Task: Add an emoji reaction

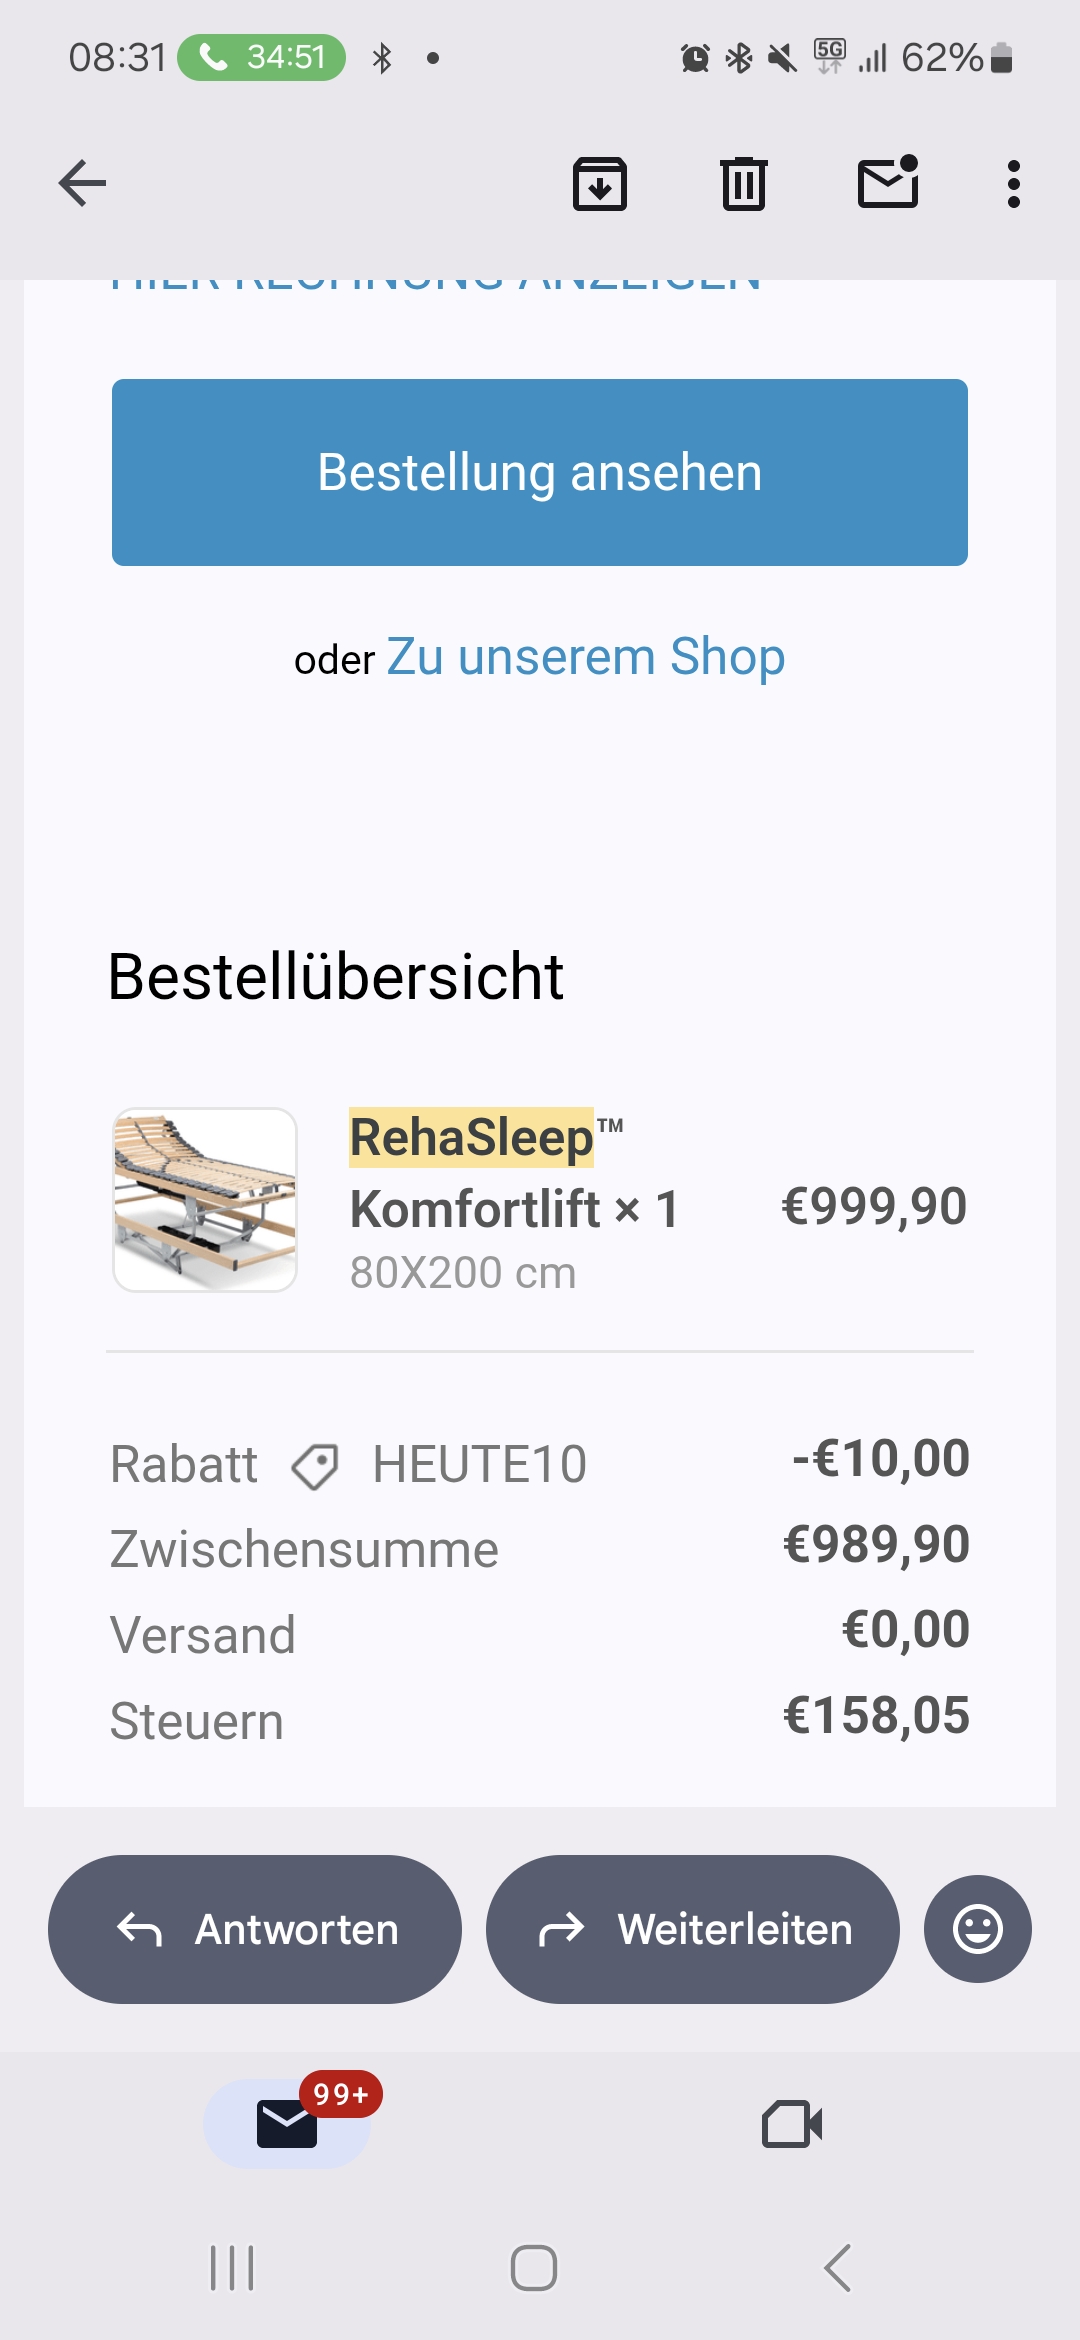Action: tap(977, 1929)
